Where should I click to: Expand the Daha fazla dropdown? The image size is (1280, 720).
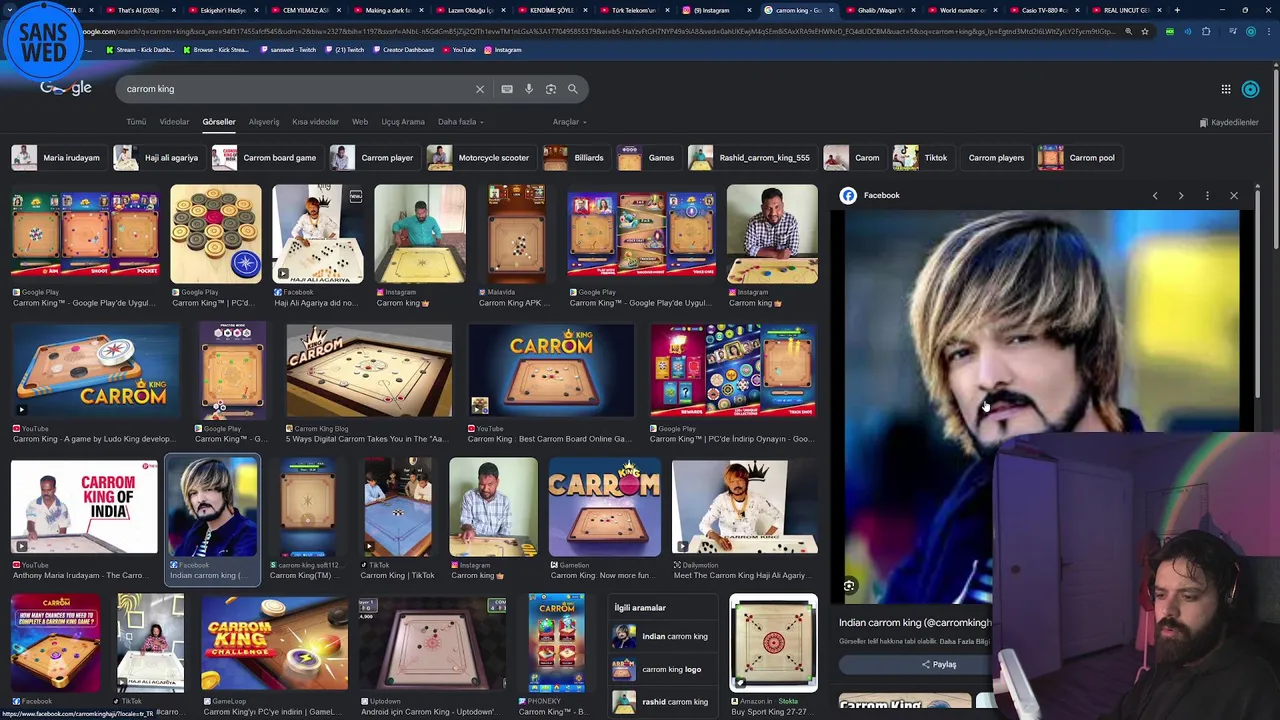(460, 122)
